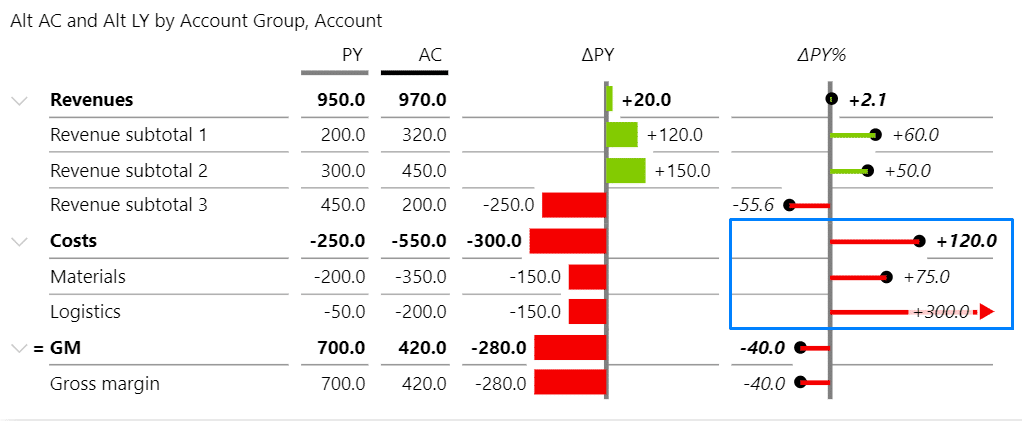The height and width of the screenshot is (421, 1022).
Task: Click the Revenues ΔPY% black dot marker
Action: point(831,99)
